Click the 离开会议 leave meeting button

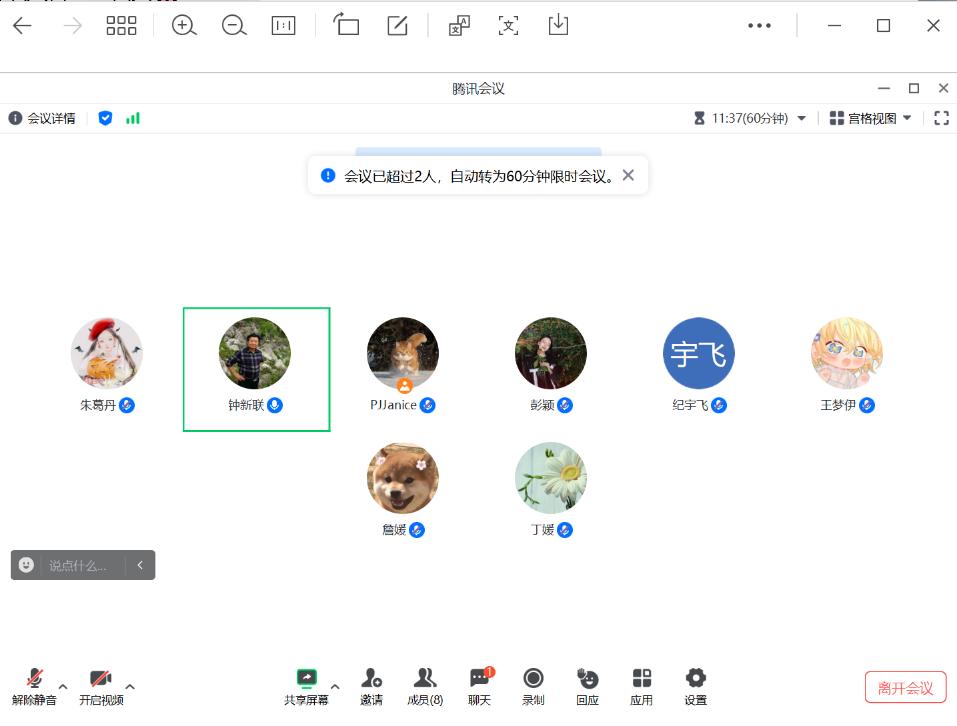[905, 688]
